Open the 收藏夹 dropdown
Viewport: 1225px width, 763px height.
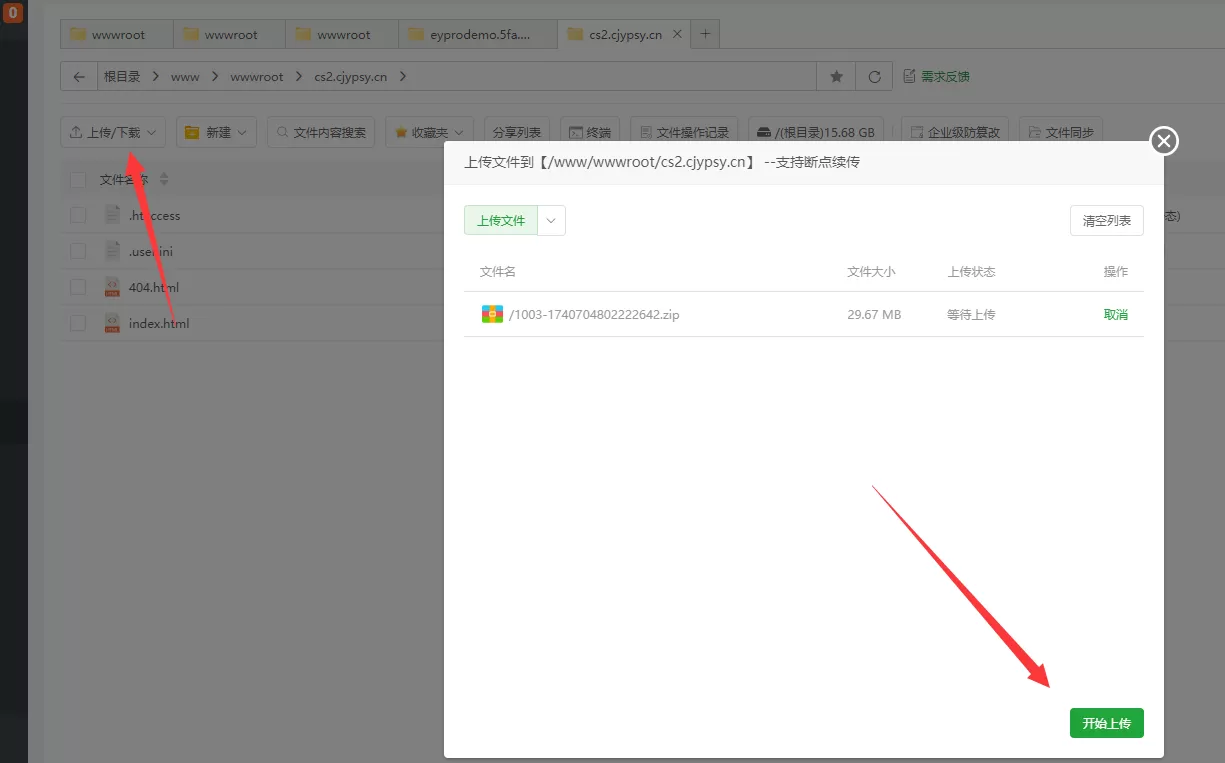[x=430, y=132]
